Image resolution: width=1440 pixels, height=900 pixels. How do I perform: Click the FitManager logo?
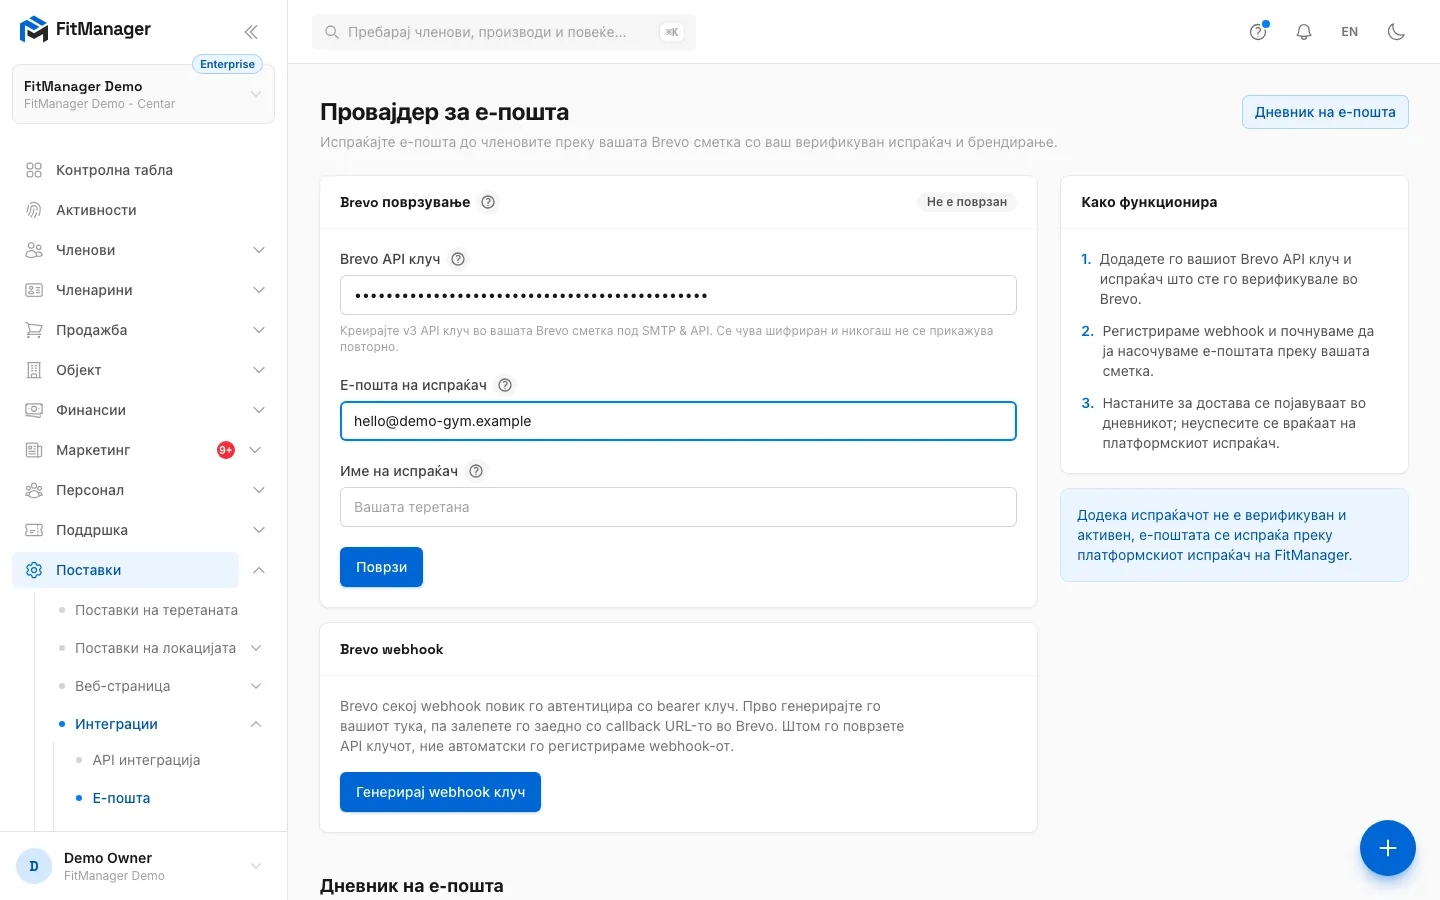pyautogui.click(x=85, y=30)
